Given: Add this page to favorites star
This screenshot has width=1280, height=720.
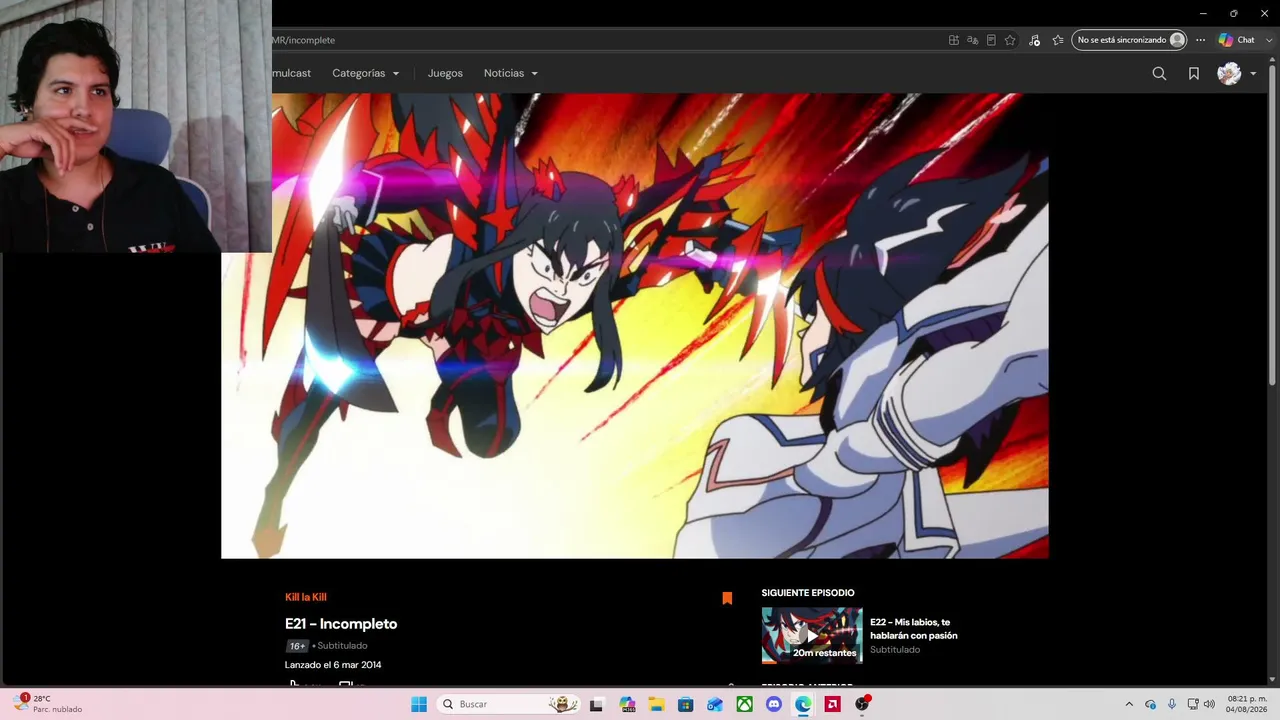Looking at the screenshot, I should (1010, 40).
